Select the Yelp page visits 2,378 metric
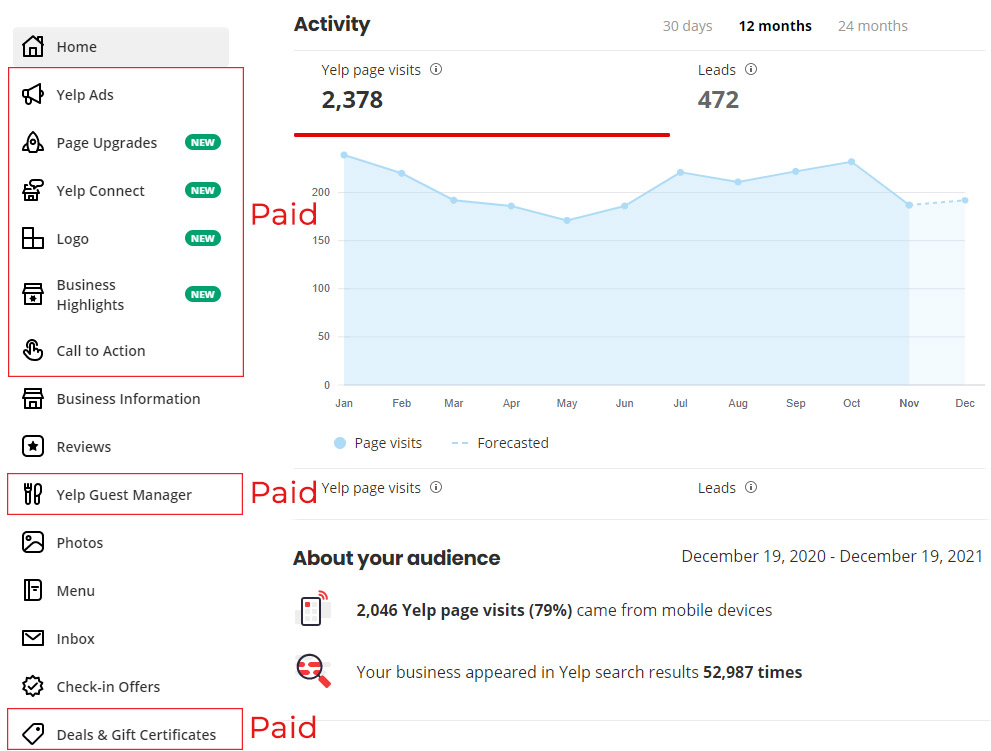The image size is (991, 751). (482, 92)
